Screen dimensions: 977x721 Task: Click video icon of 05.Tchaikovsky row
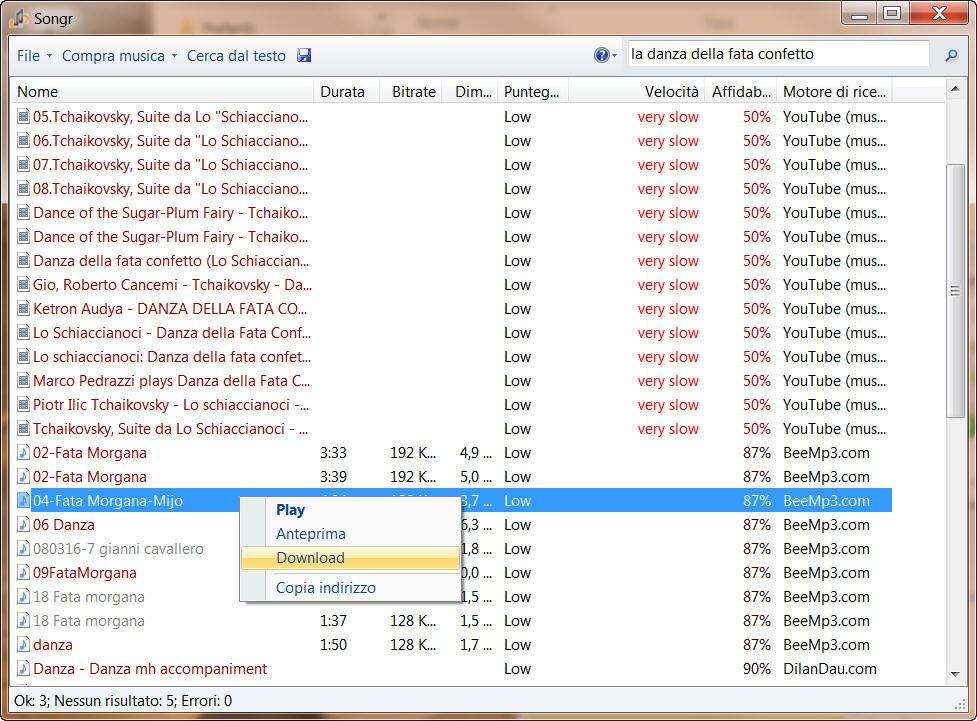click(x=23, y=117)
